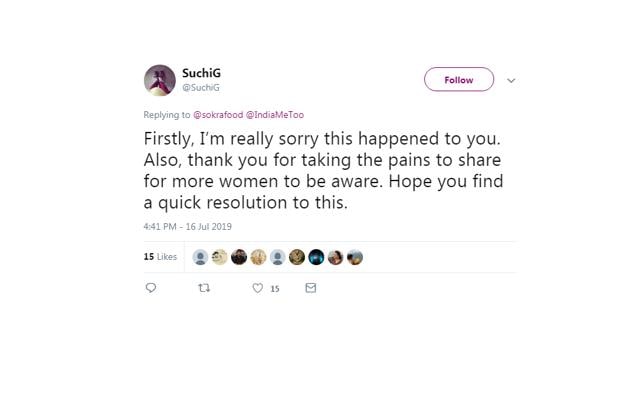Screen dimensions: 640x399
Task: Retweet this tweet using the retweet icon
Action: tap(204, 288)
